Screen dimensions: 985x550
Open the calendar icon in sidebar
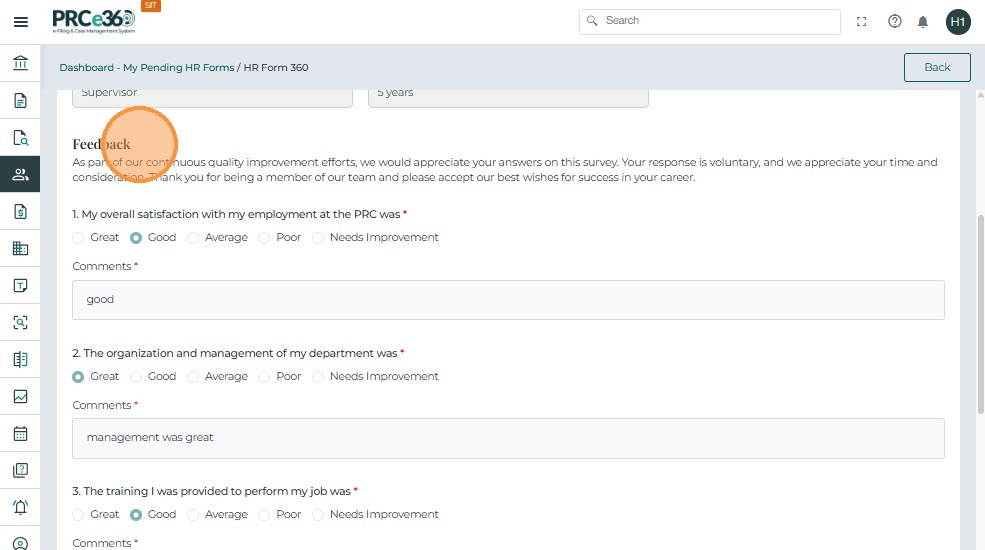[x=20, y=434]
